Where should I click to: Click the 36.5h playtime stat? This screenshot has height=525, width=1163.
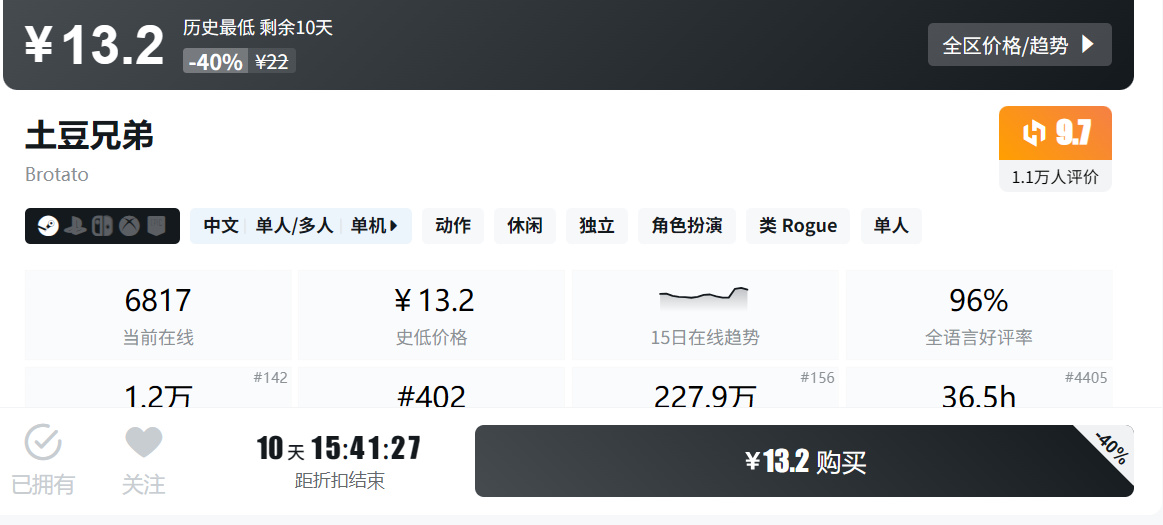979,397
